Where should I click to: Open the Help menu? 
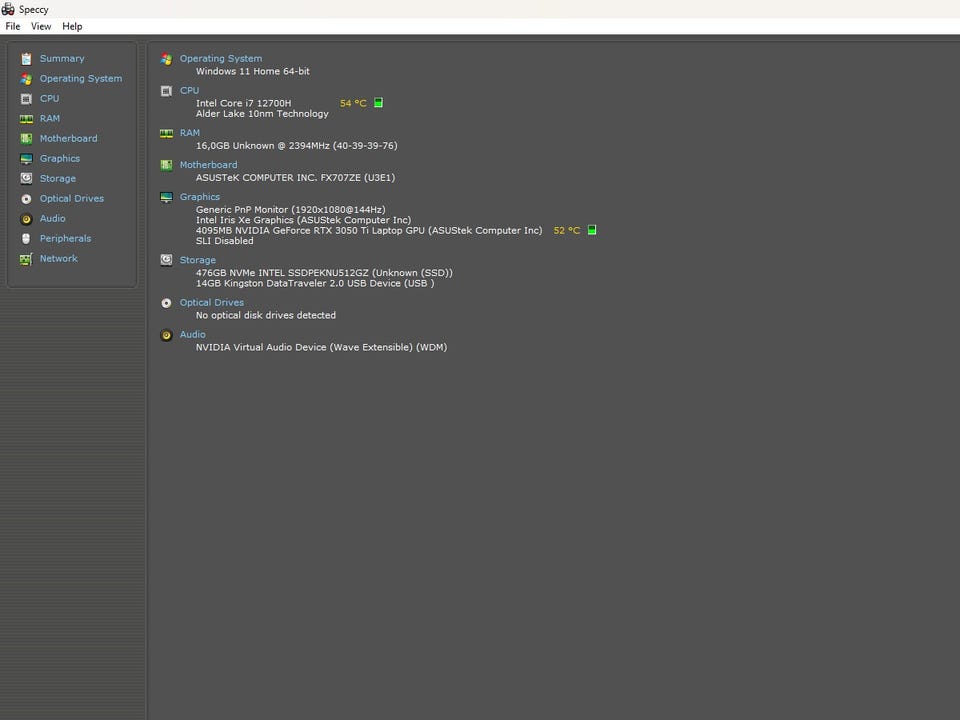[72, 26]
